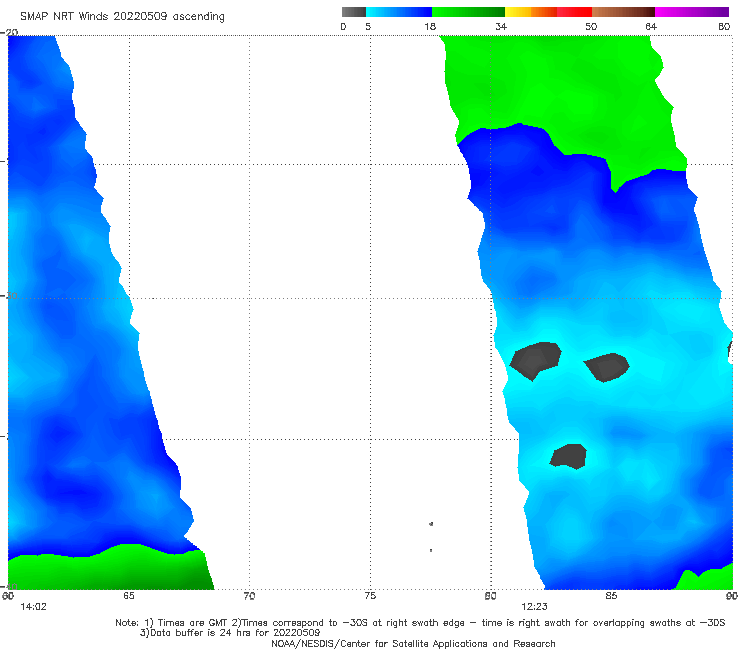The height and width of the screenshot is (650, 740).
Task: Click the gray 0-5 segment of color bar
Action: (x=354, y=12)
